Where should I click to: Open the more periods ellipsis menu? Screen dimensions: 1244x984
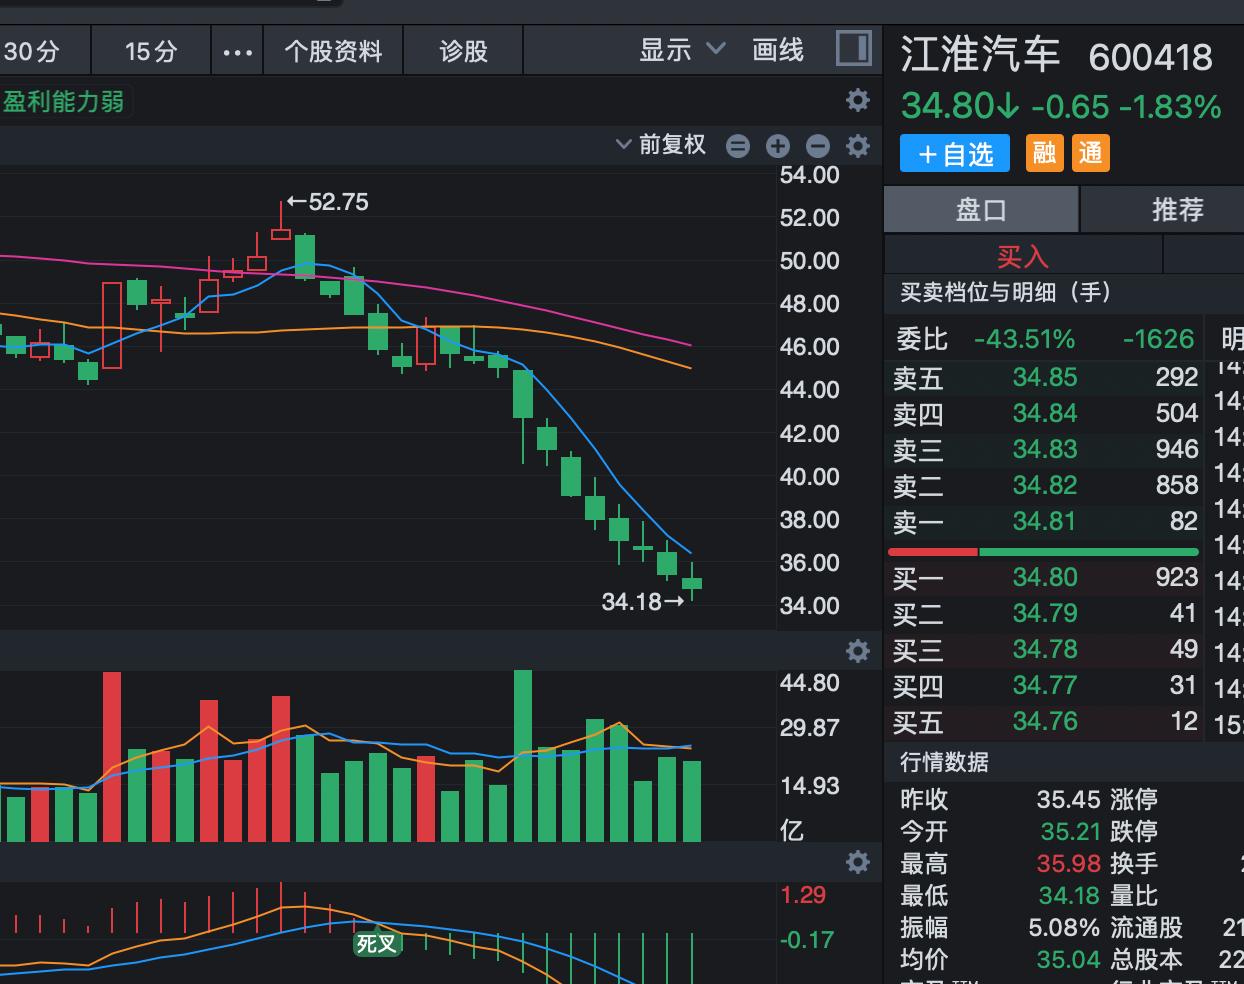point(237,52)
